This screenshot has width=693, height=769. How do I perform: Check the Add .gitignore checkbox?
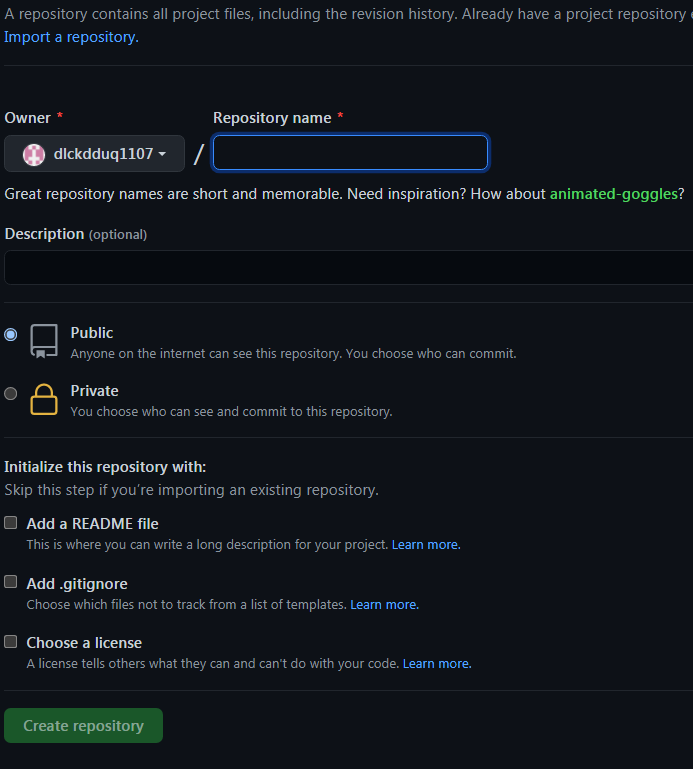11,582
